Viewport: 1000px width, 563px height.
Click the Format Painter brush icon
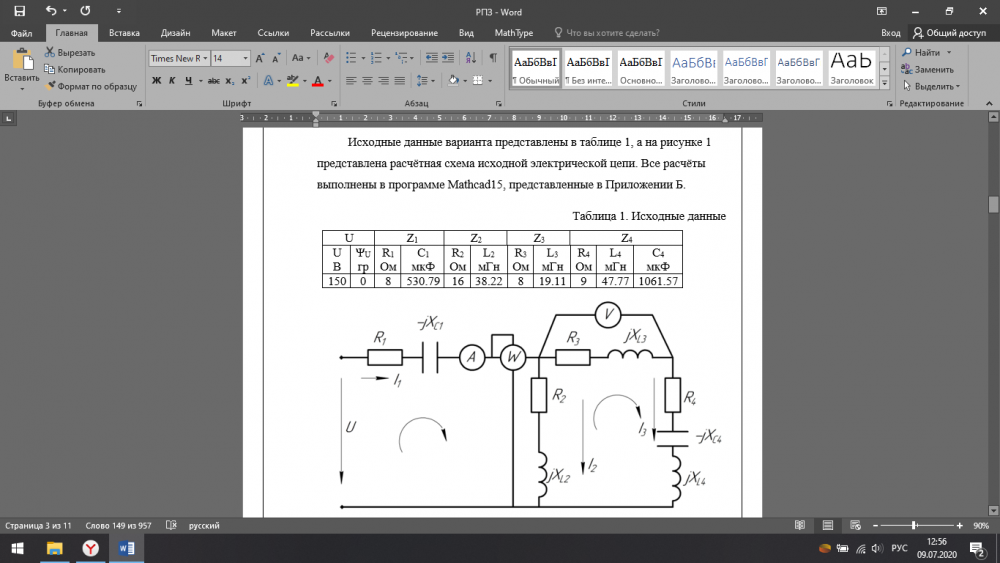point(50,86)
